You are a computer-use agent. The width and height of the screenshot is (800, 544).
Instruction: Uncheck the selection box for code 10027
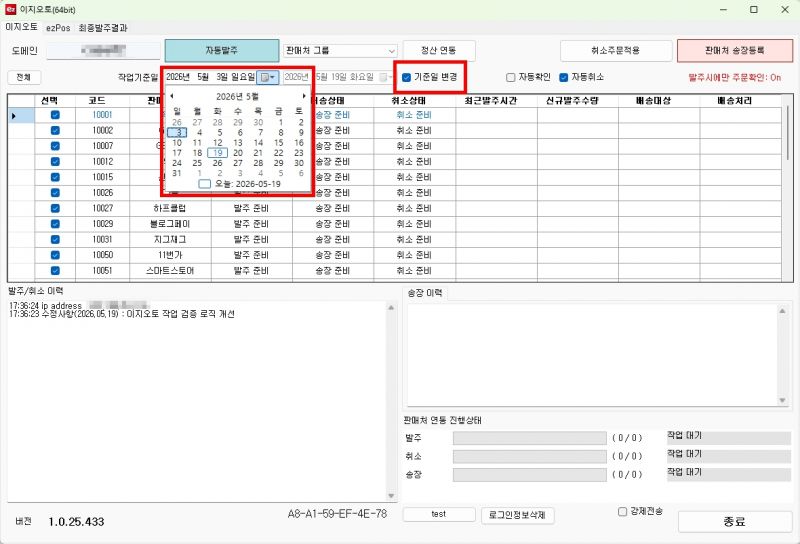coord(55,208)
